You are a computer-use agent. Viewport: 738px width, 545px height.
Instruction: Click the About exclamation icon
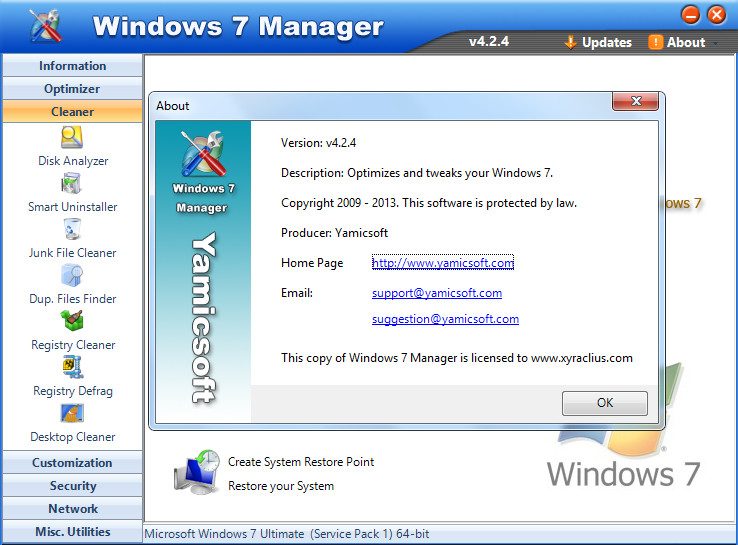coord(655,42)
